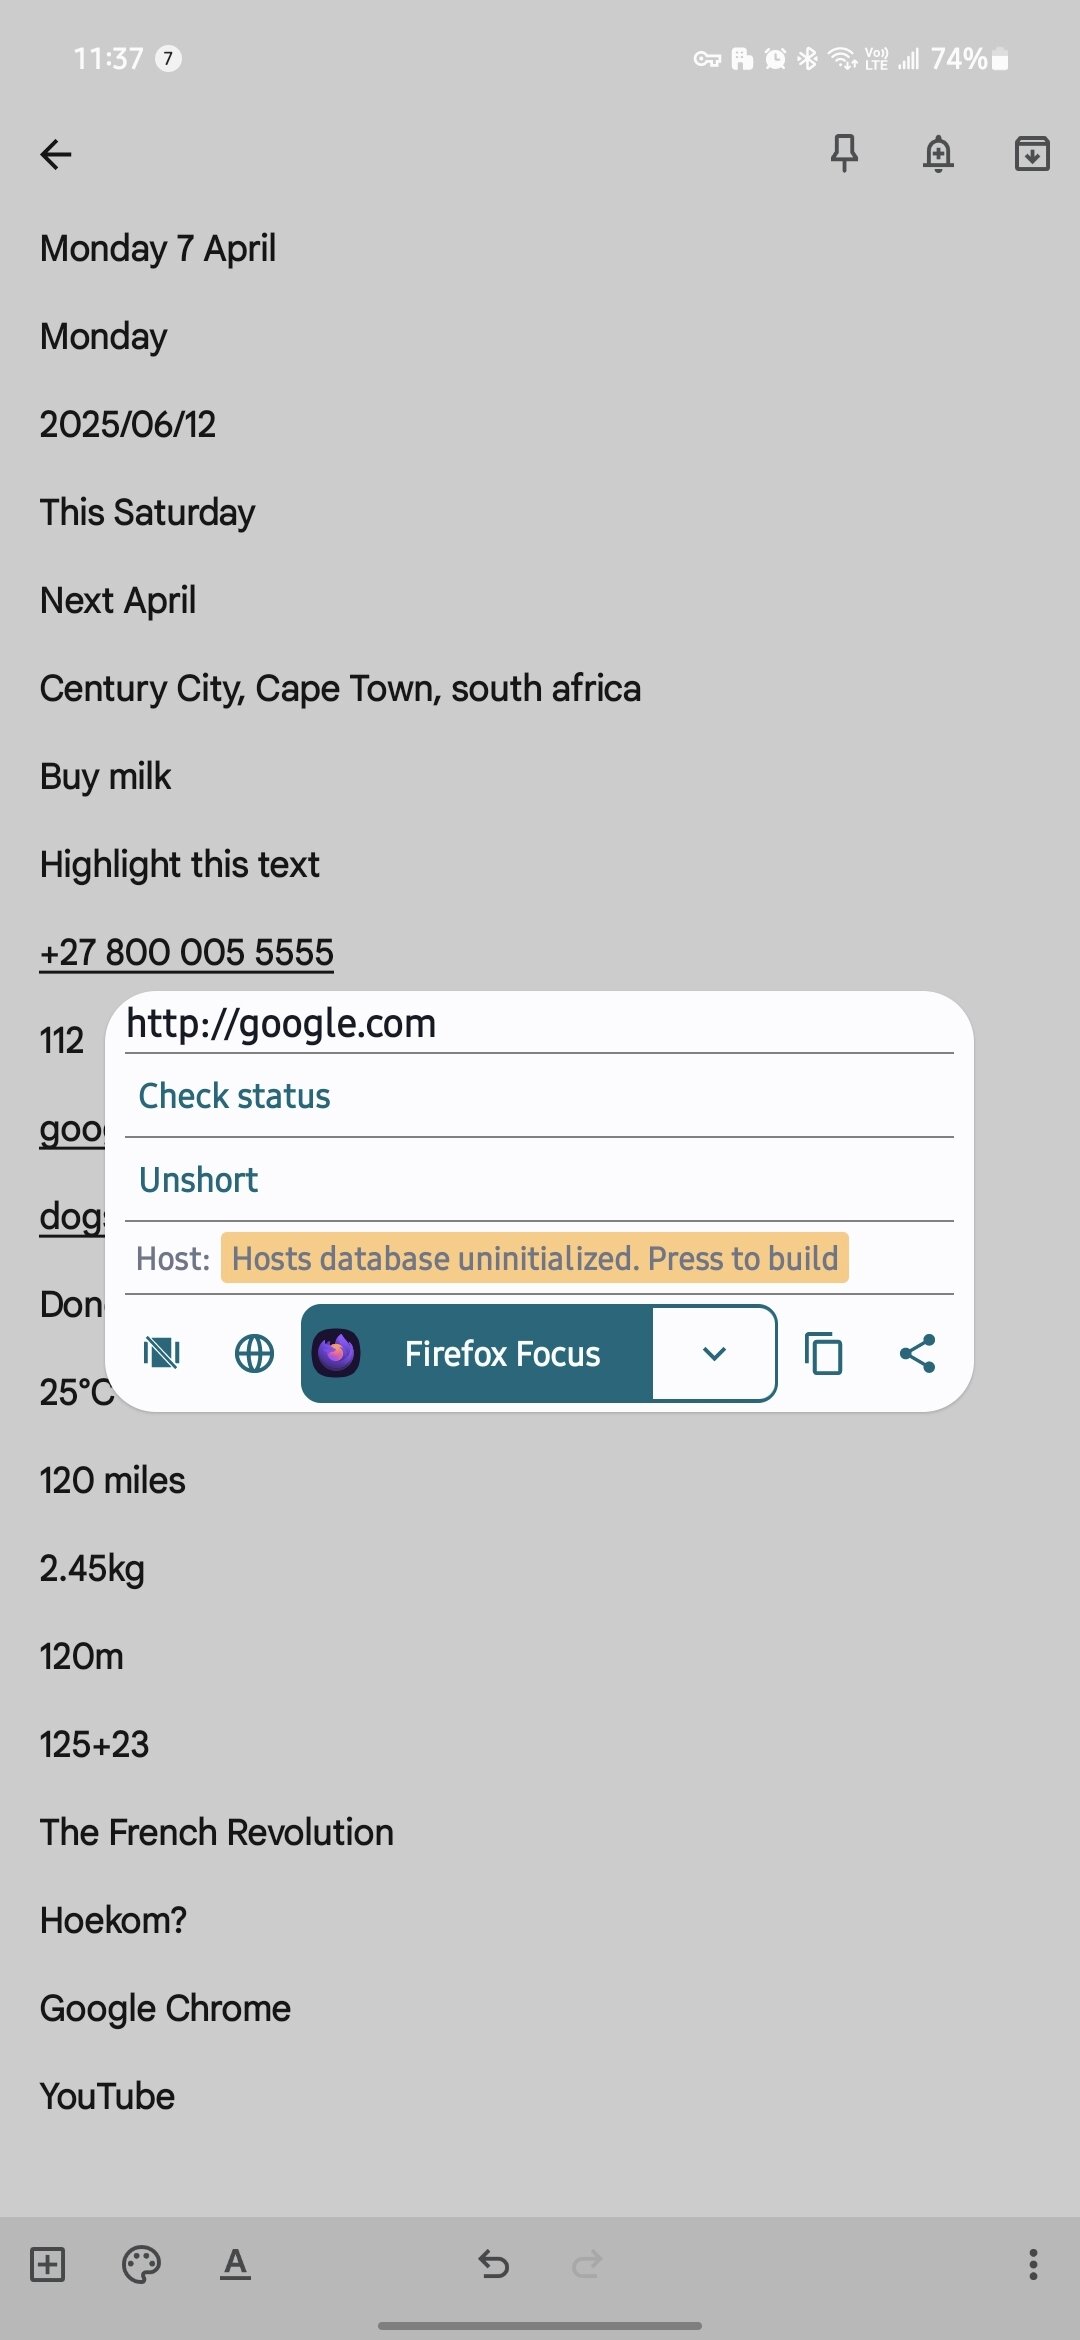The height and width of the screenshot is (2340, 1080).
Task: Archive the note using the archive icon
Action: click(x=1031, y=154)
